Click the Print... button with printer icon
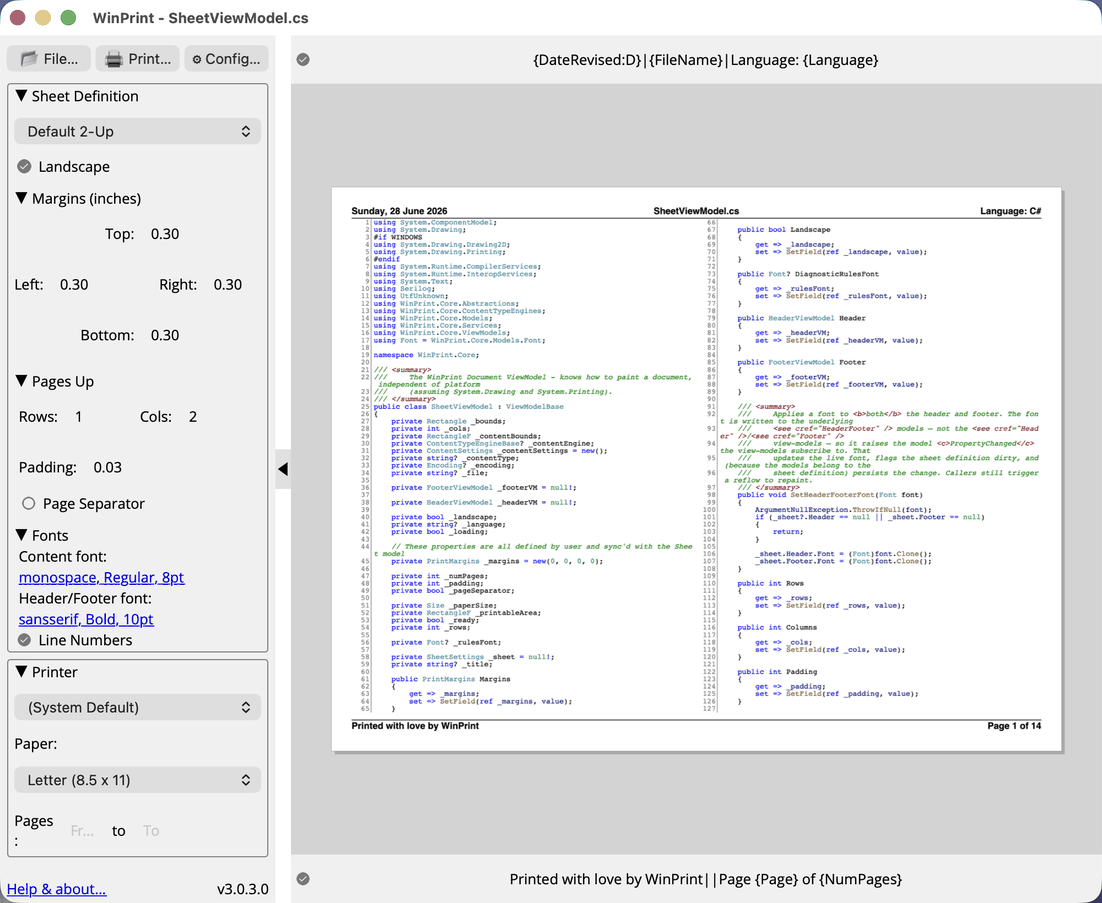Screen dimensions: 1102x903 coord(138,59)
